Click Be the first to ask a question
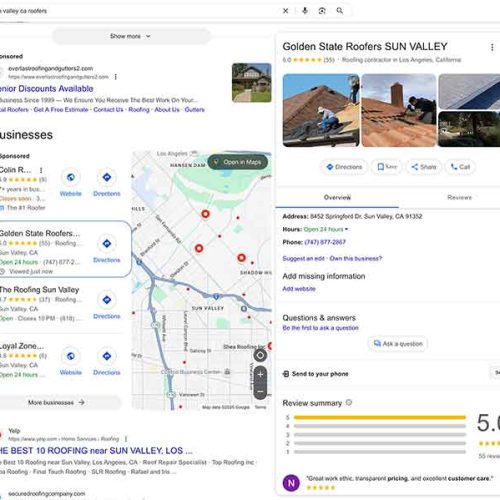 (x=321, y=328)
